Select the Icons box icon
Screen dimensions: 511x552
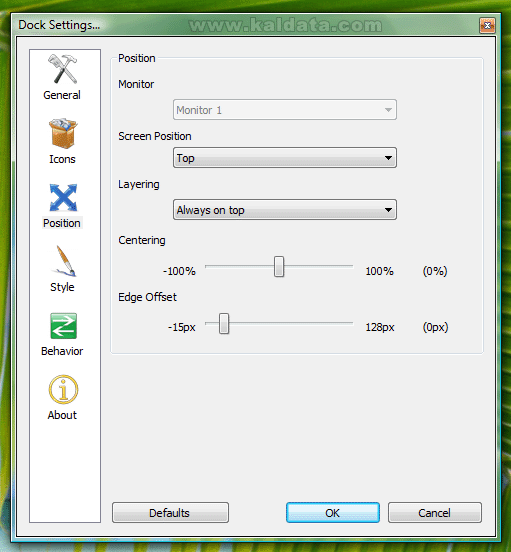coord(63,134)
